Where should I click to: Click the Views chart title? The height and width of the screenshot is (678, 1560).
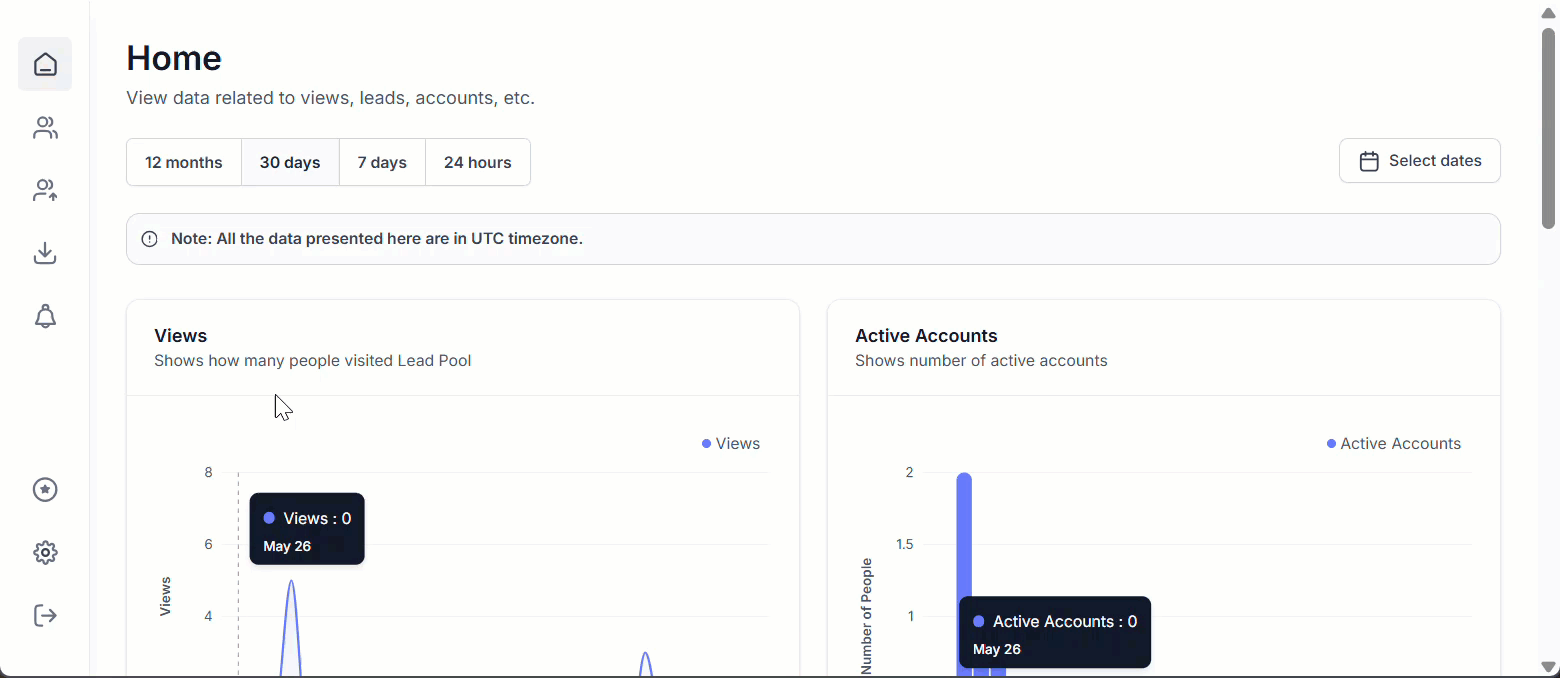coord(181,336)
